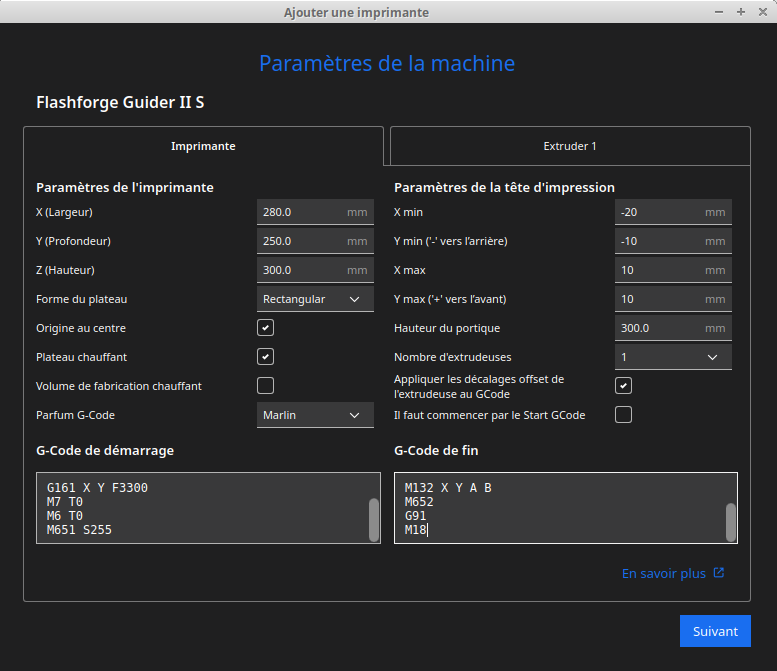Click the Y (Profondeur) field showing 250.0

315,241
